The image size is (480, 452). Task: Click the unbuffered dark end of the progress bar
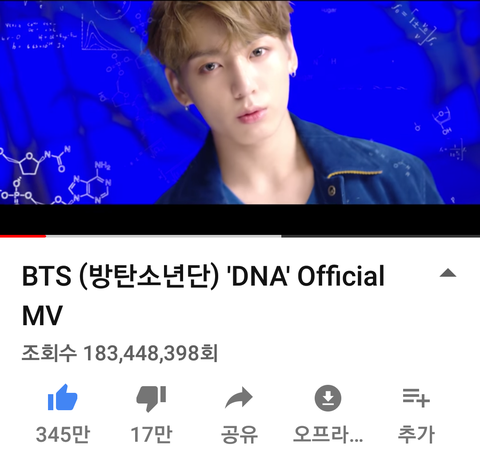point(381,236)
